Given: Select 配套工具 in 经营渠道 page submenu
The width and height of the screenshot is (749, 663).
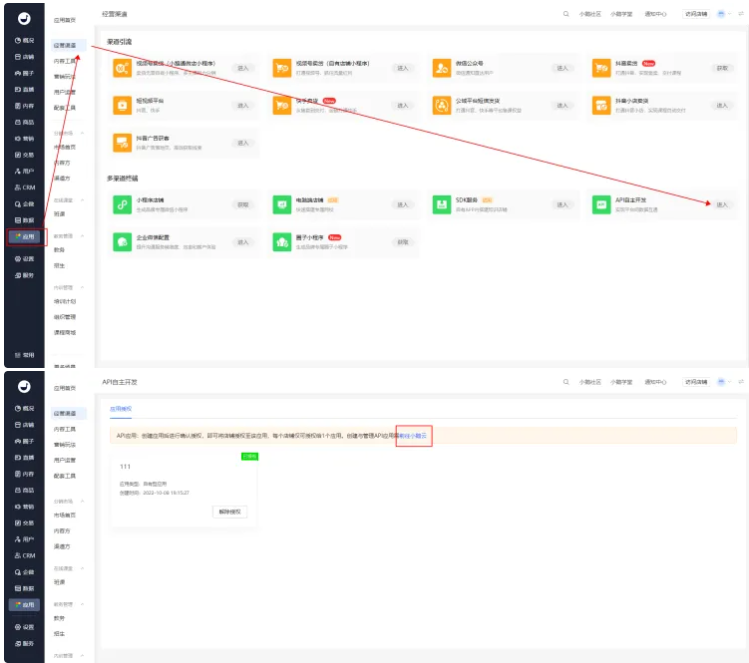Looking at the screenshot, I should click(x=64, y=107).
